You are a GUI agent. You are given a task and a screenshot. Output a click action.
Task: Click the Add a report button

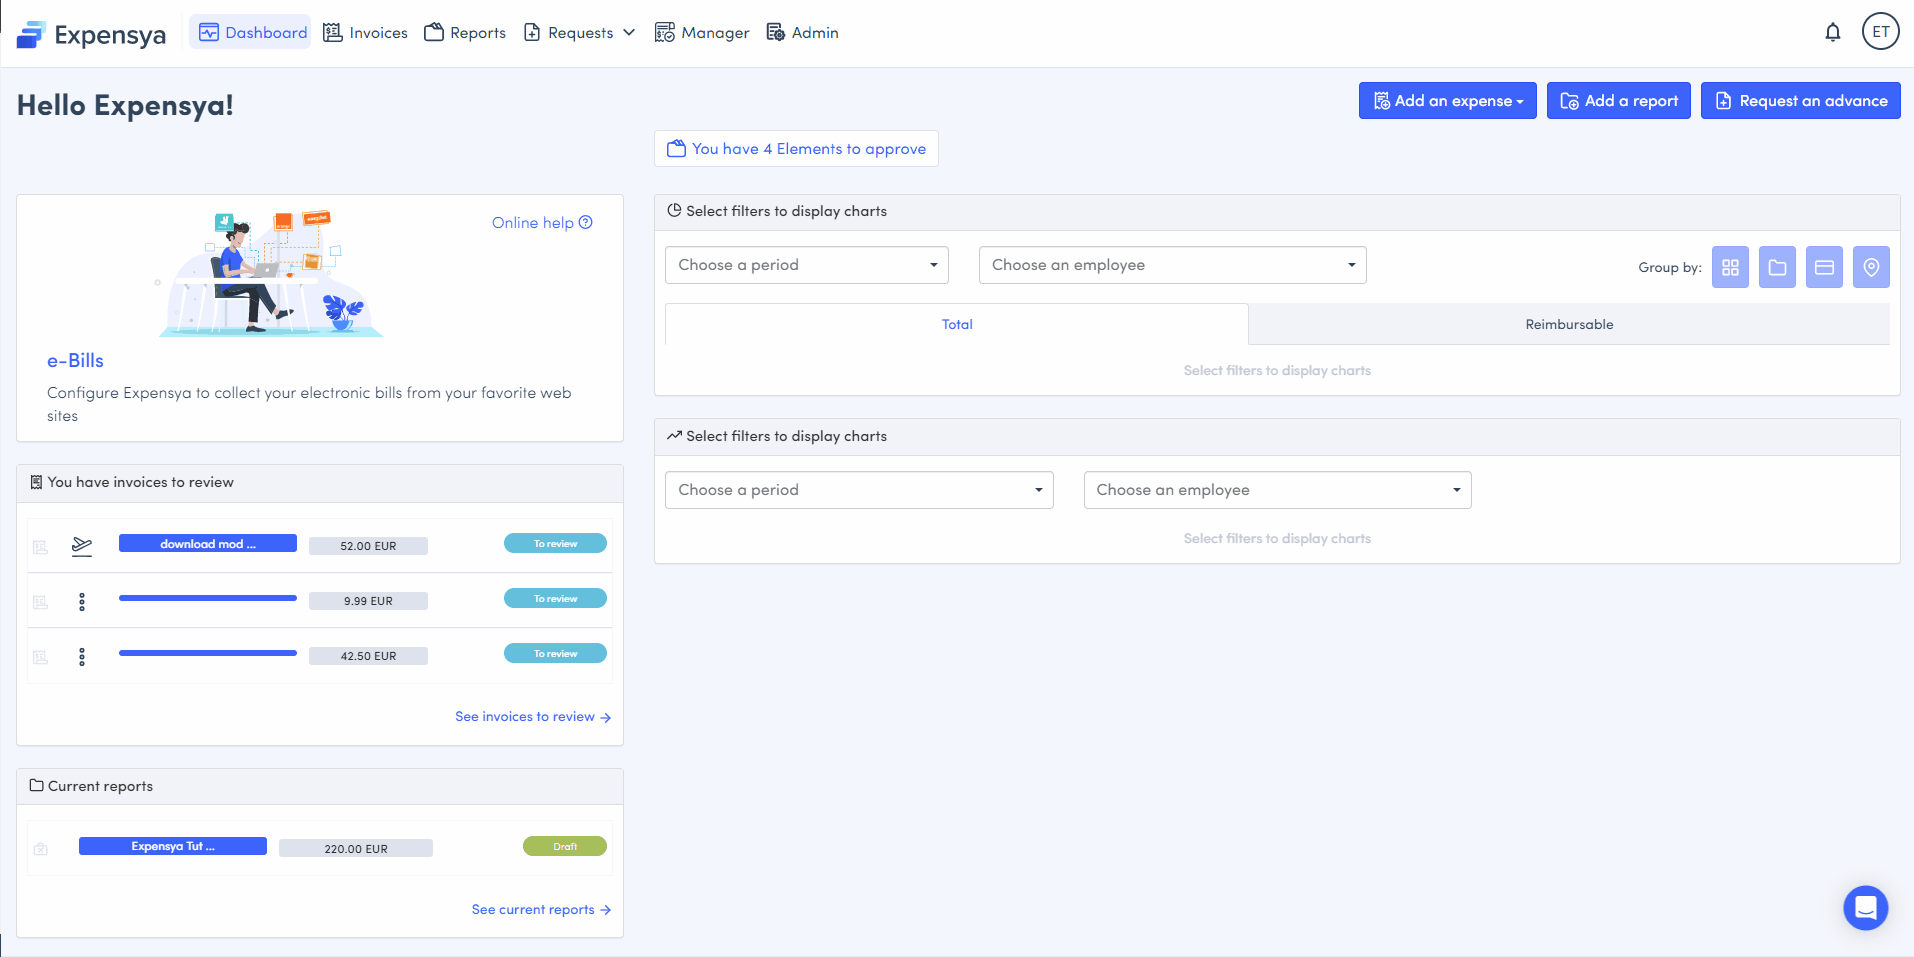pos(1618,101)
